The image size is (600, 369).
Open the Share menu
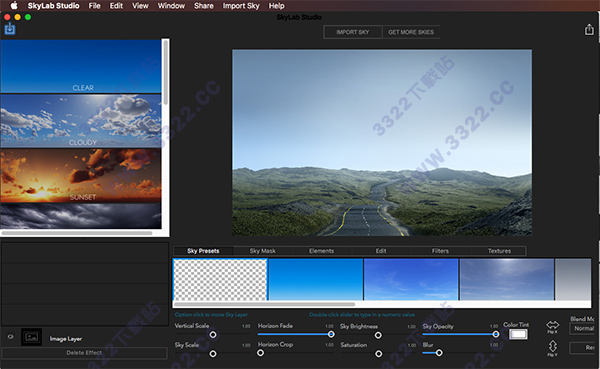(204, 6)
